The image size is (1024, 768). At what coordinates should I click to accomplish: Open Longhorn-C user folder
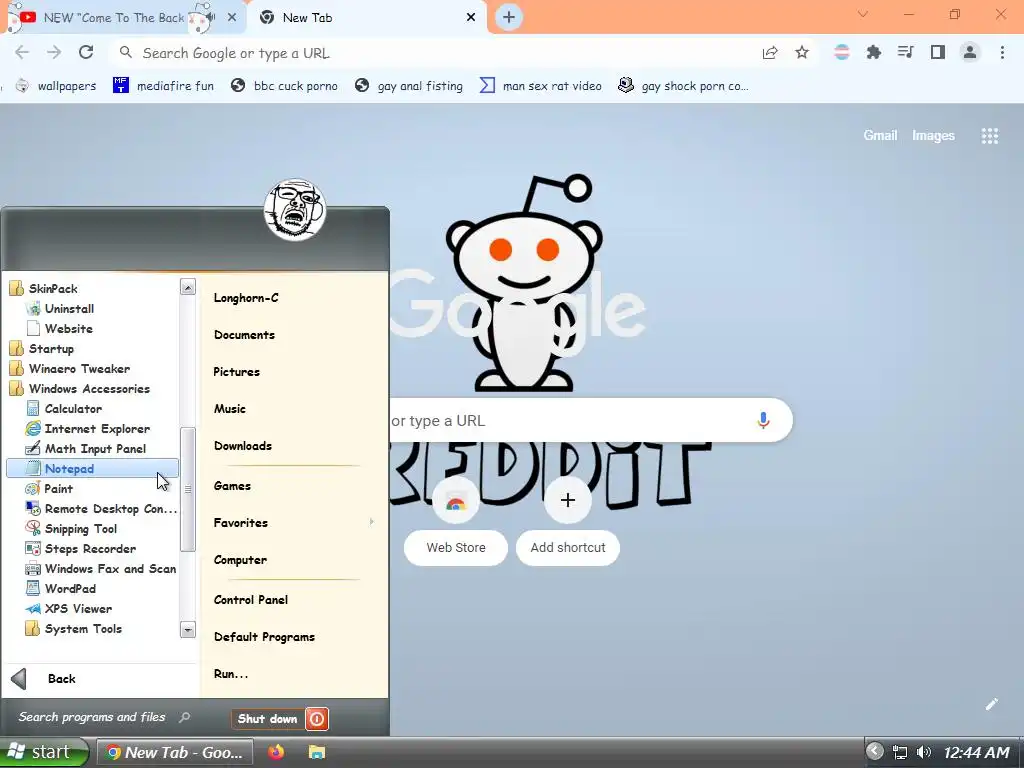click(246, 298)
